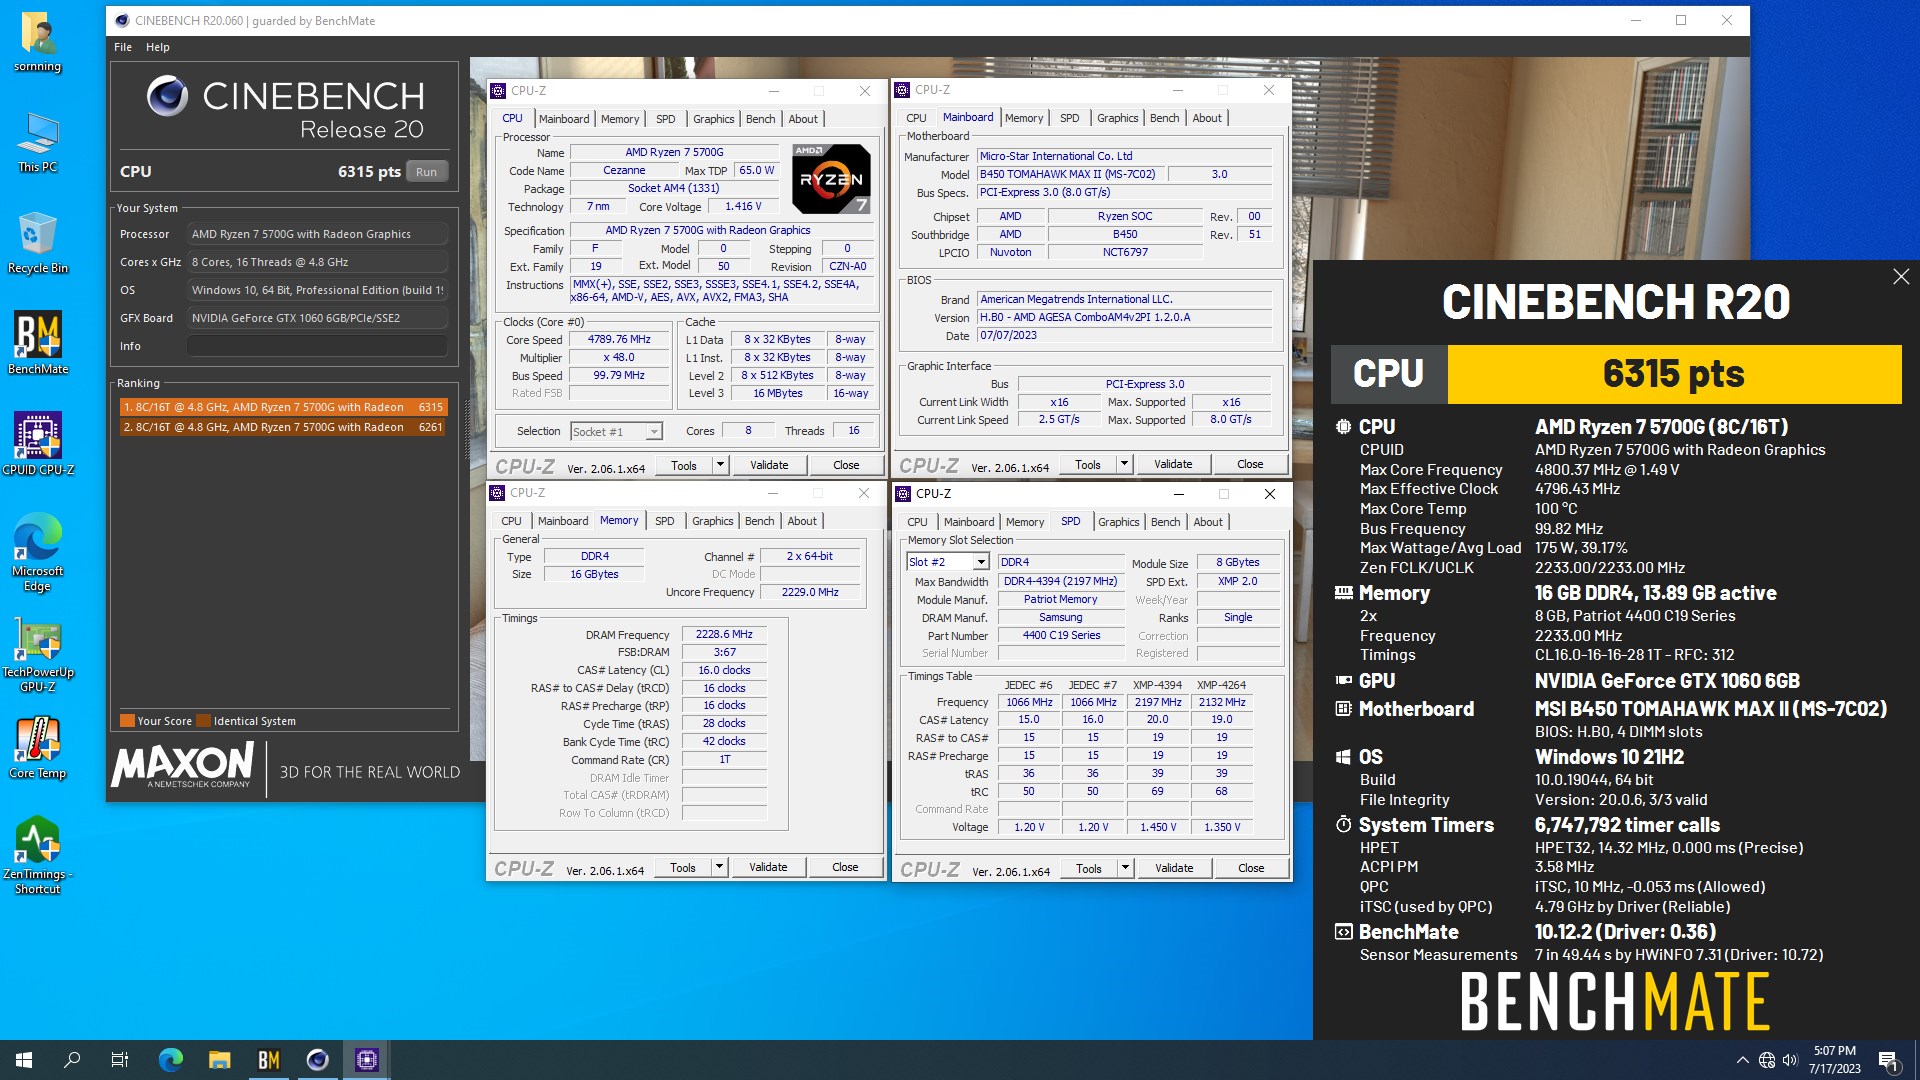Open the notification center icon
Screen dimensions: 1920x1080
pyautogui.click(x=1888, y=1060)
